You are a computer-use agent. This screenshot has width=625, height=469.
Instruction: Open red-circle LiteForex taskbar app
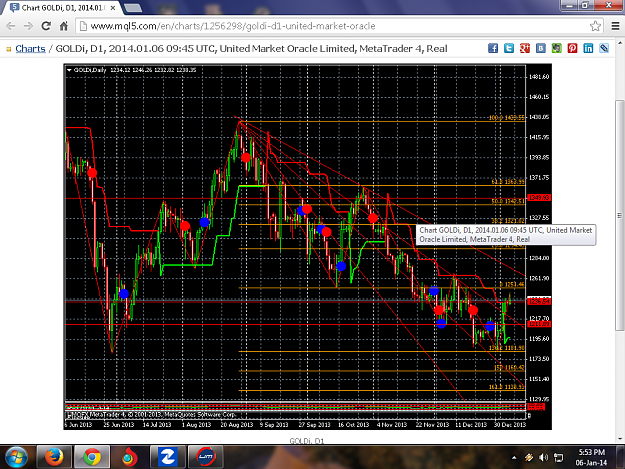206,457
